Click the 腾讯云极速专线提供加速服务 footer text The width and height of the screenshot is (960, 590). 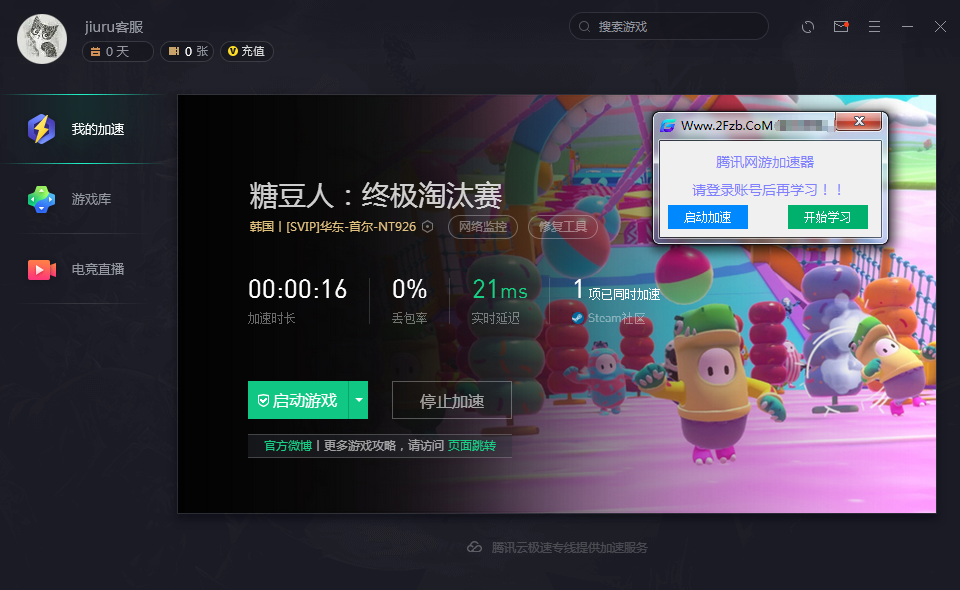[569, 548]
